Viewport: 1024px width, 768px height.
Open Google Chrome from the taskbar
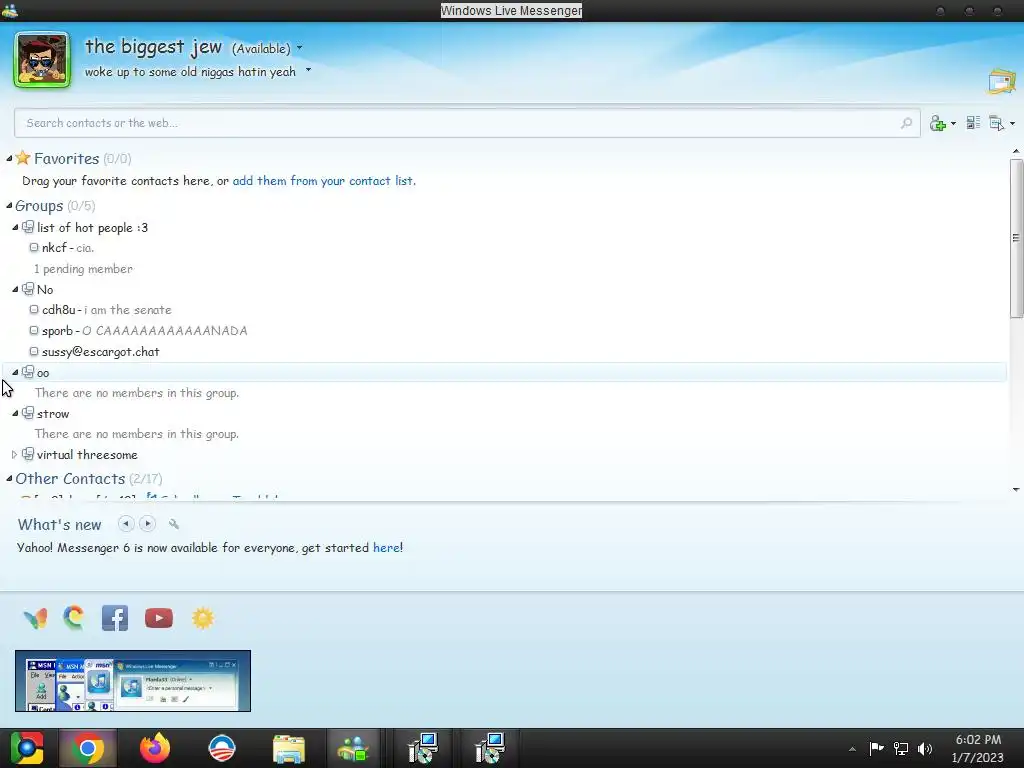(x=88, y=748)
